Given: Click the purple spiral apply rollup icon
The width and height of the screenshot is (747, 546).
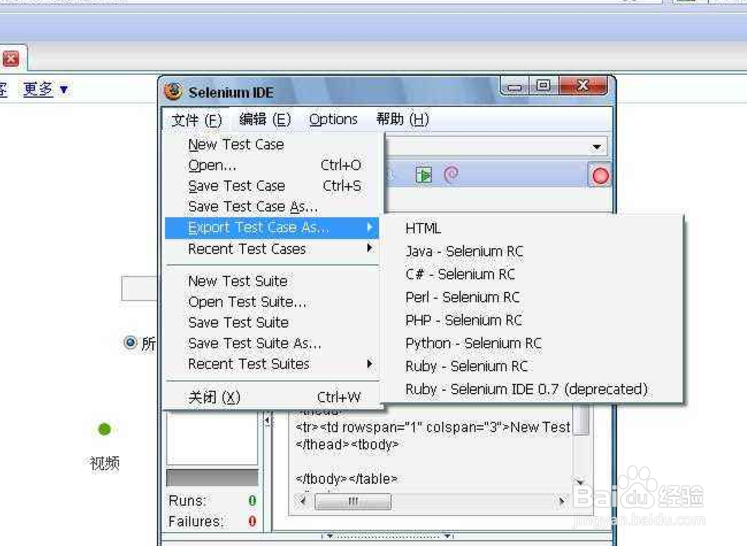Looking at the screenshot, I should 451,174.
